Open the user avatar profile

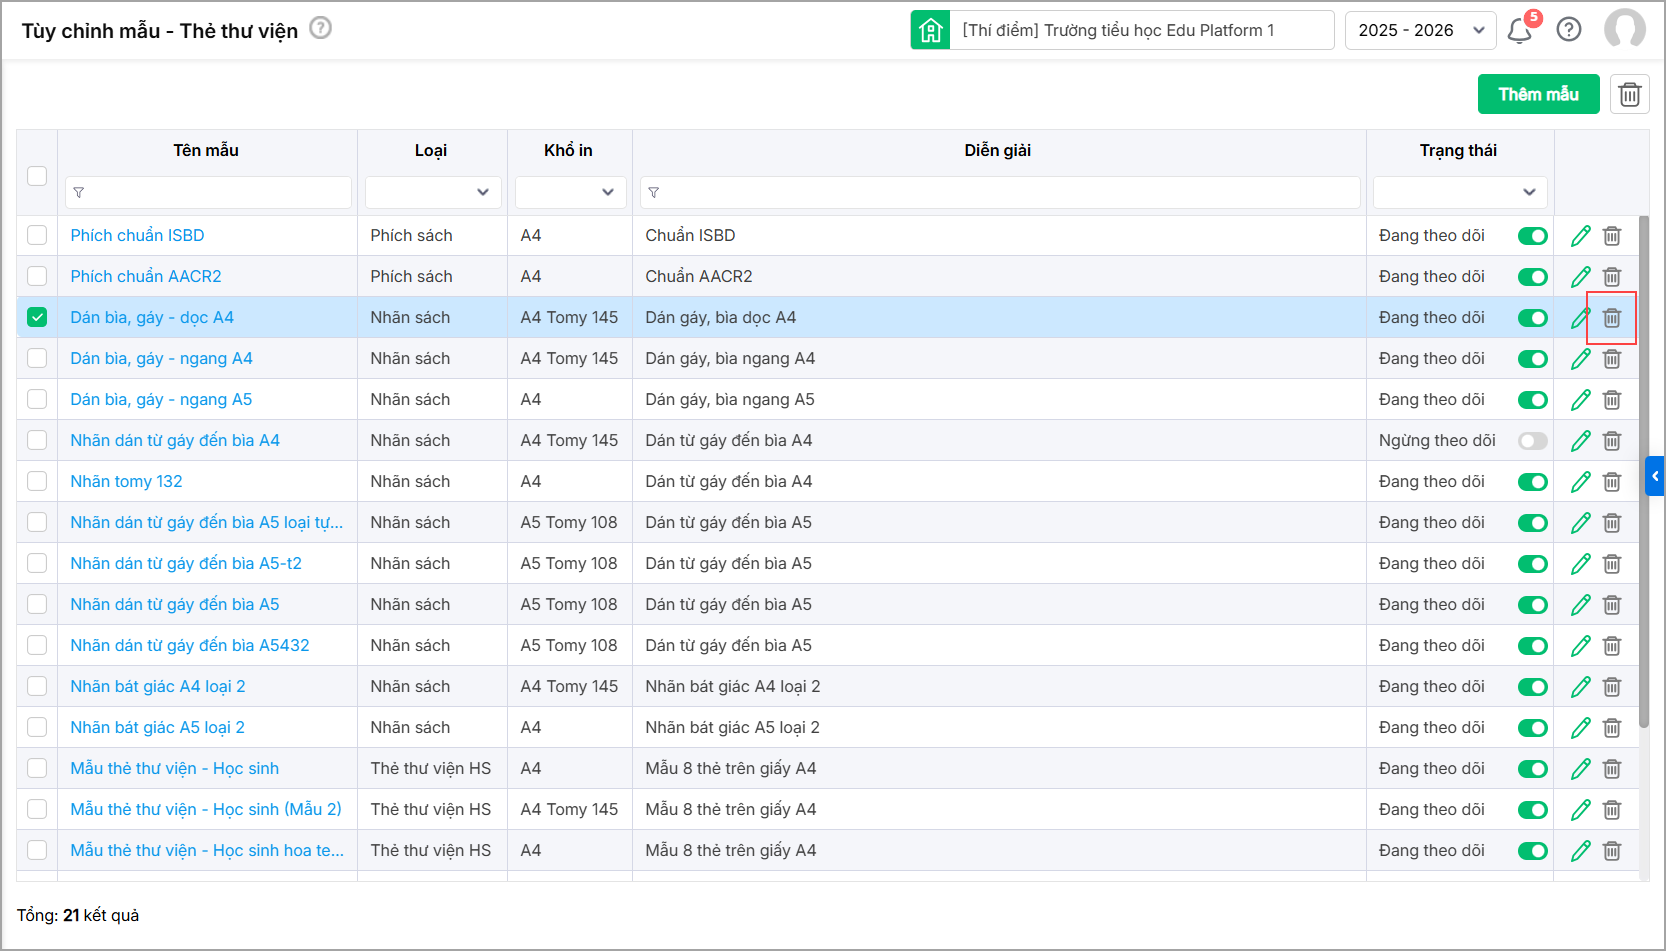[x=1624, y=30]
